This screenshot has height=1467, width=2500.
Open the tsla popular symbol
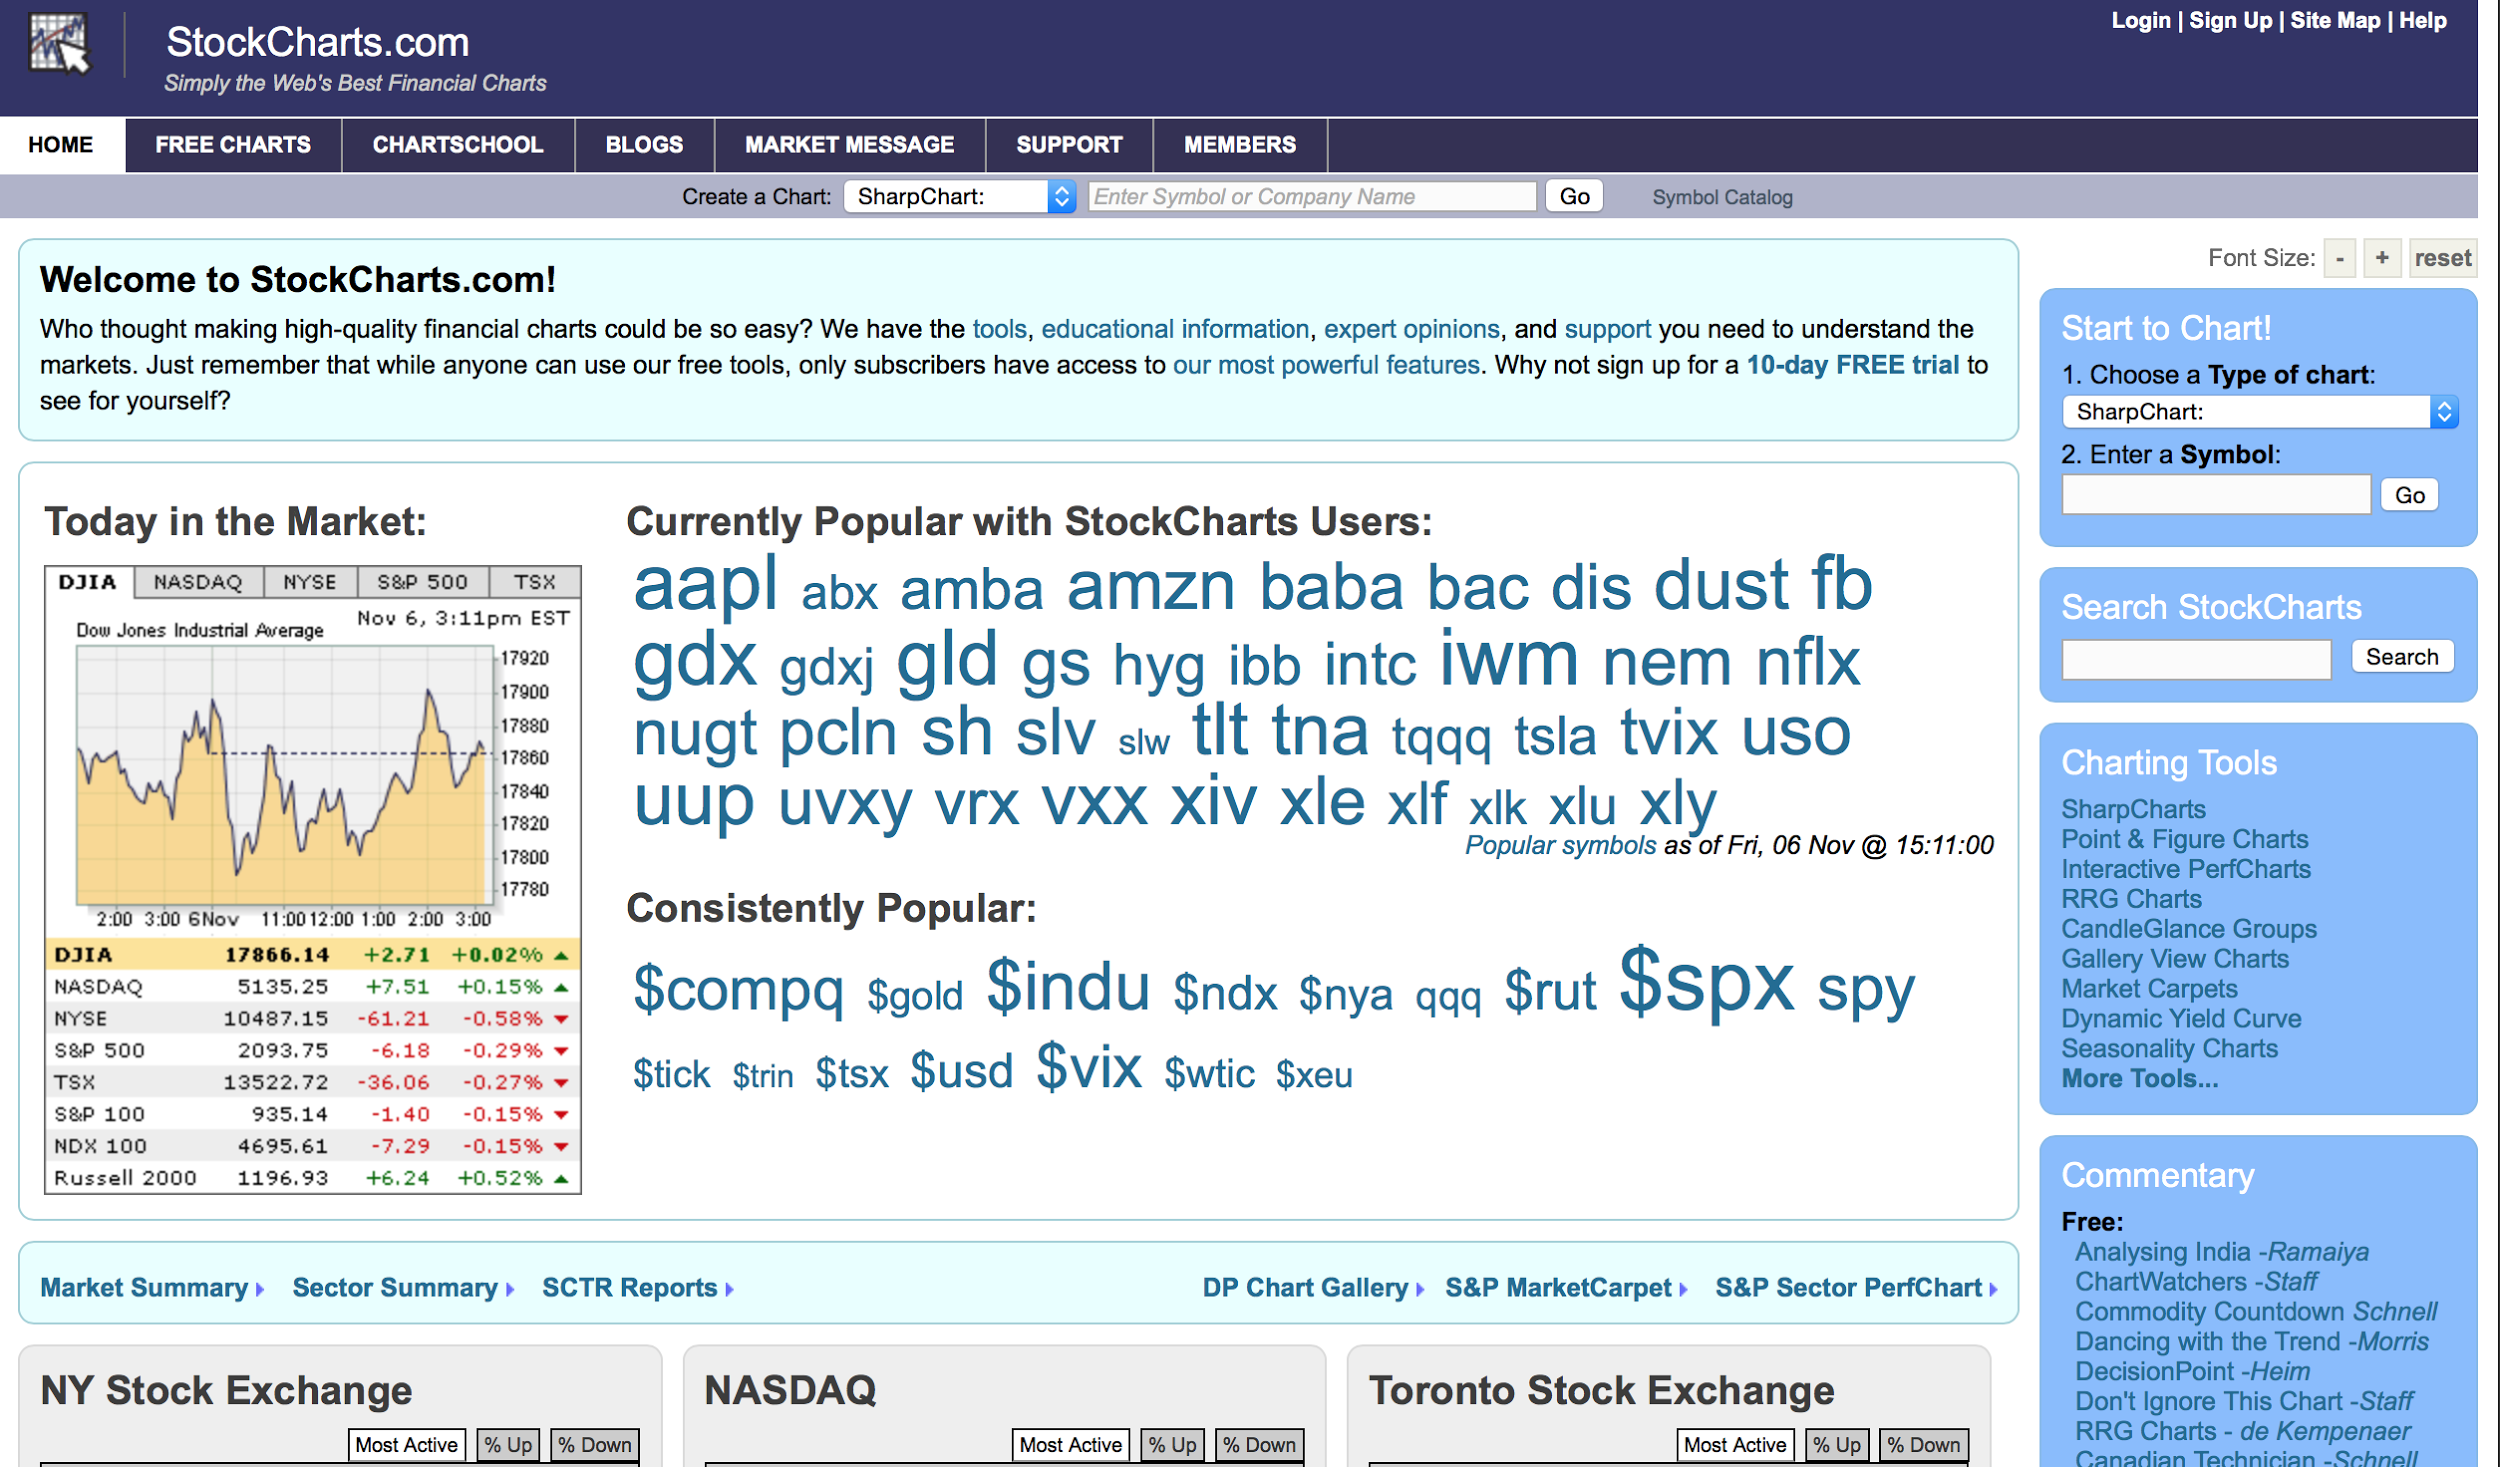[x=1554, y=736]
